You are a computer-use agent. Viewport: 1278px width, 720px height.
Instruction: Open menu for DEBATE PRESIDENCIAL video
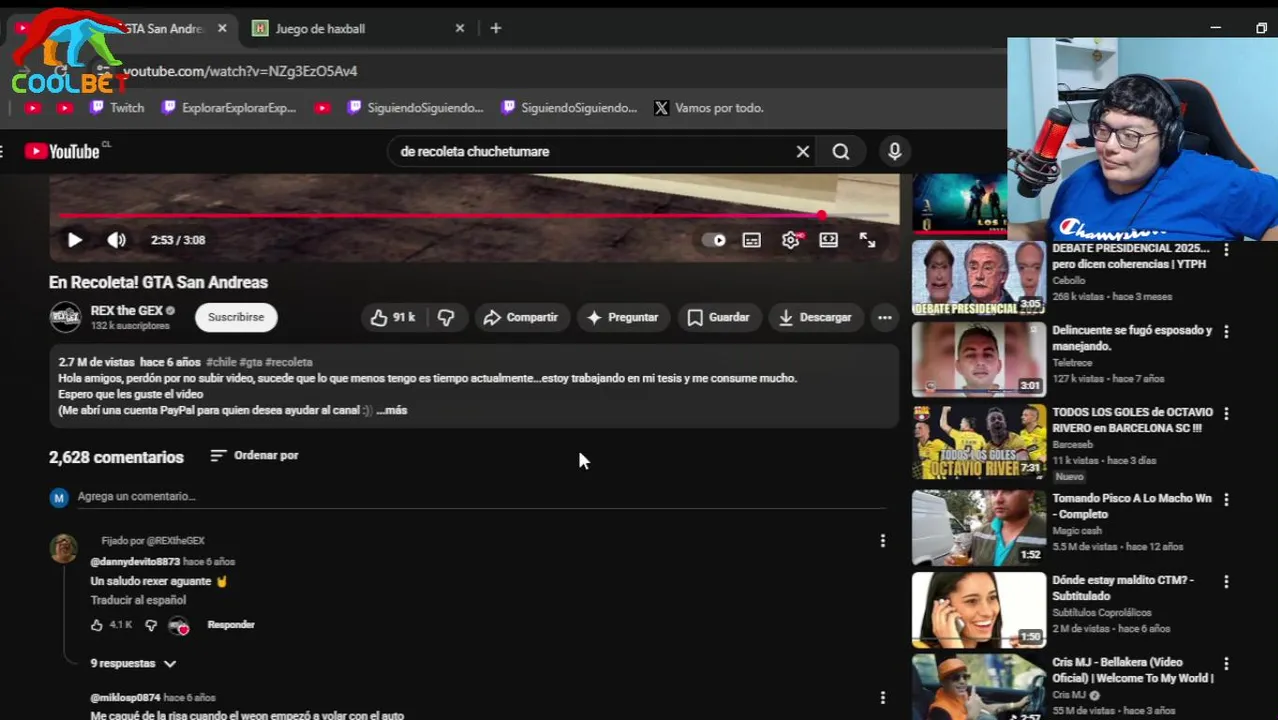tap(1226, 250)
